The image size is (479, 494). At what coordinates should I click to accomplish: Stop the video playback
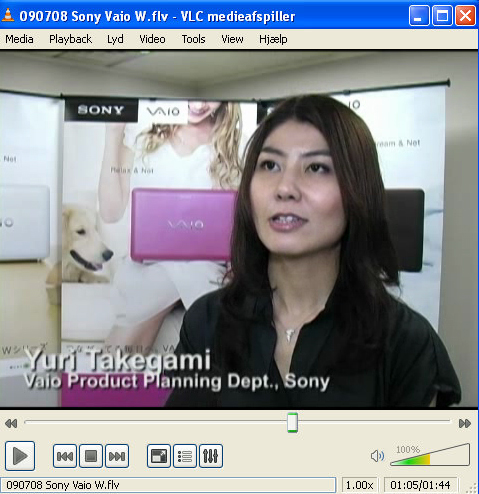(x=91, y=456)
